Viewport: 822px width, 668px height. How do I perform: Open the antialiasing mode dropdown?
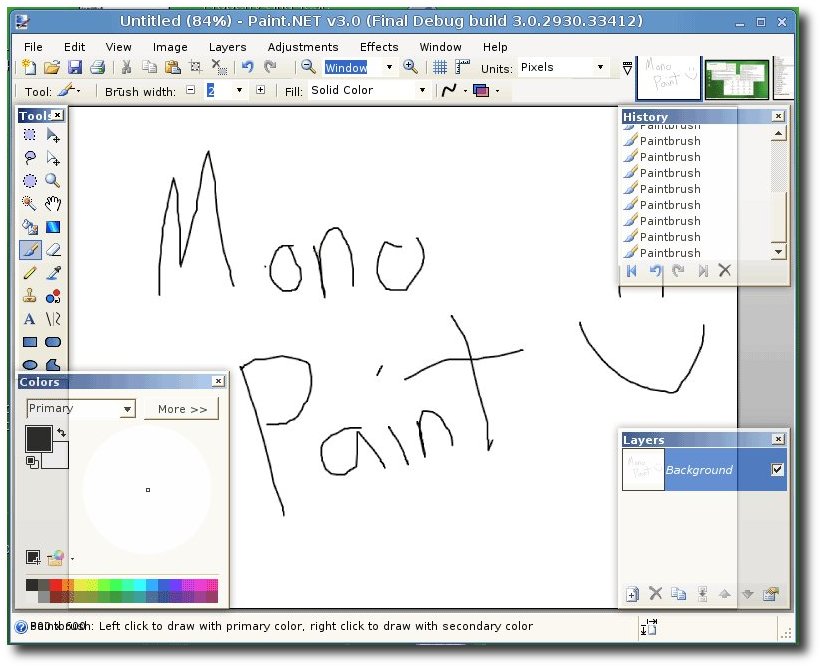click(x=454, y=91)
